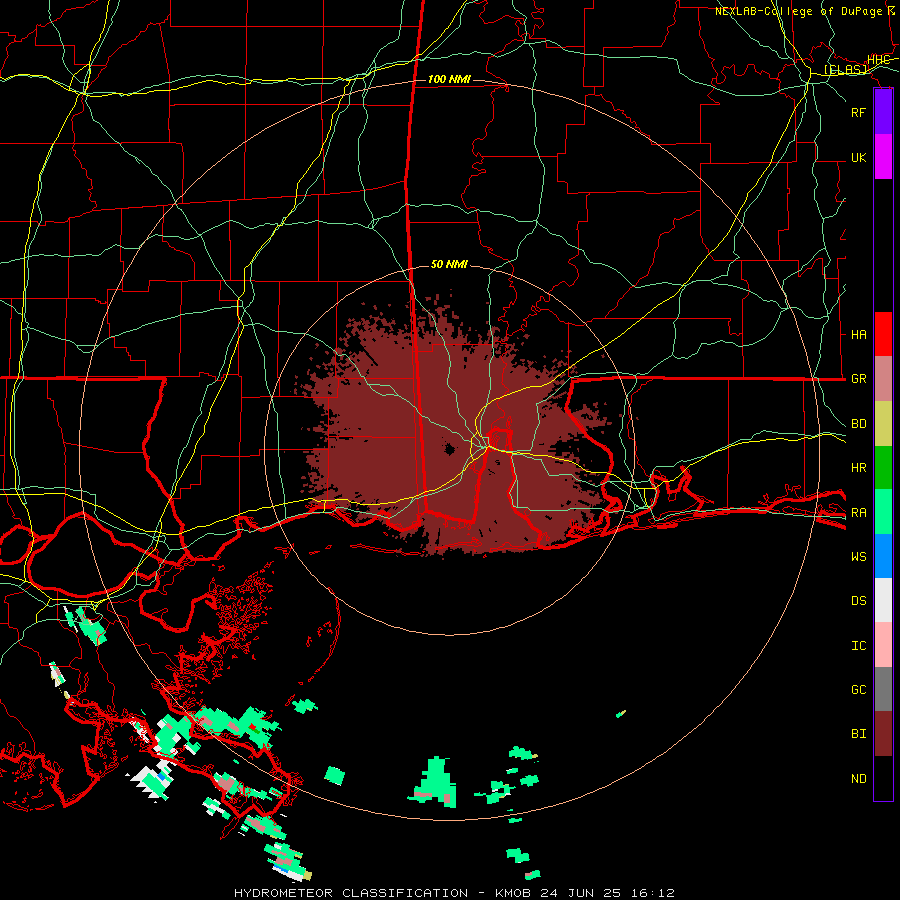Click the KMOB station identifier in the caption
The height and width of the screenshot is (900, 900).
tap(514, 893)
